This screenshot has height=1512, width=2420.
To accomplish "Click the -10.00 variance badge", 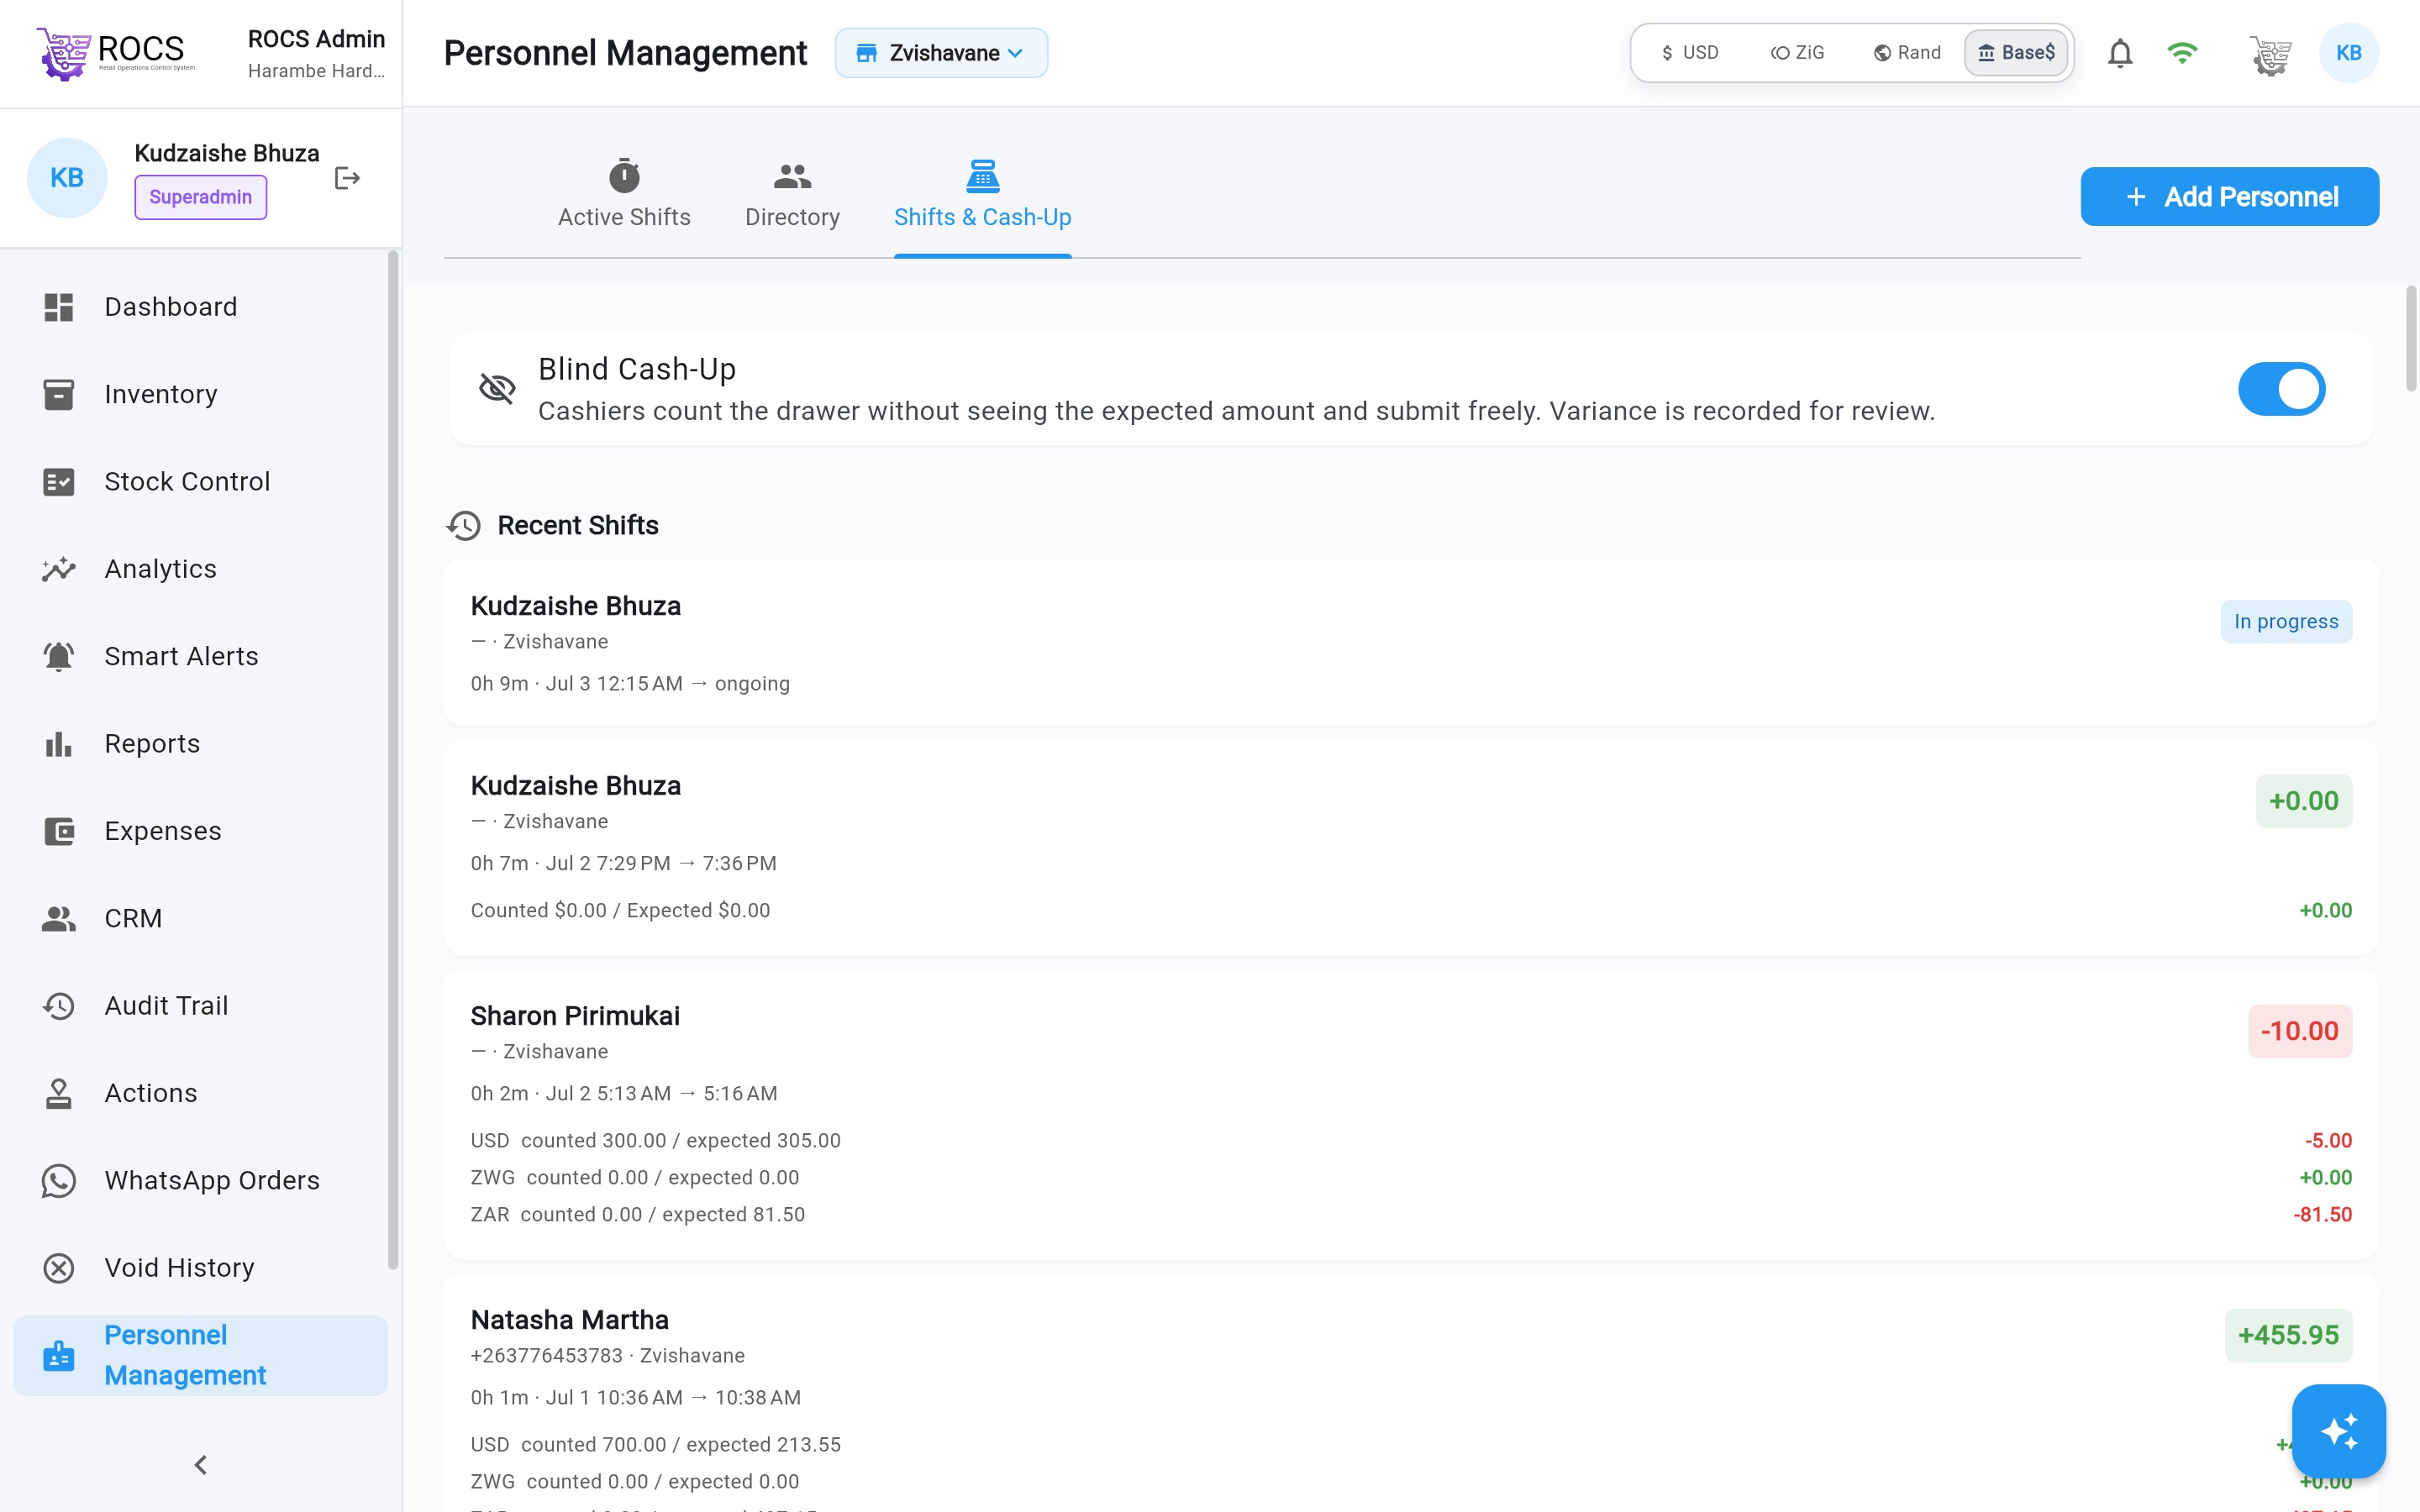I will pyautogui.click(x=2299, y=1031).
